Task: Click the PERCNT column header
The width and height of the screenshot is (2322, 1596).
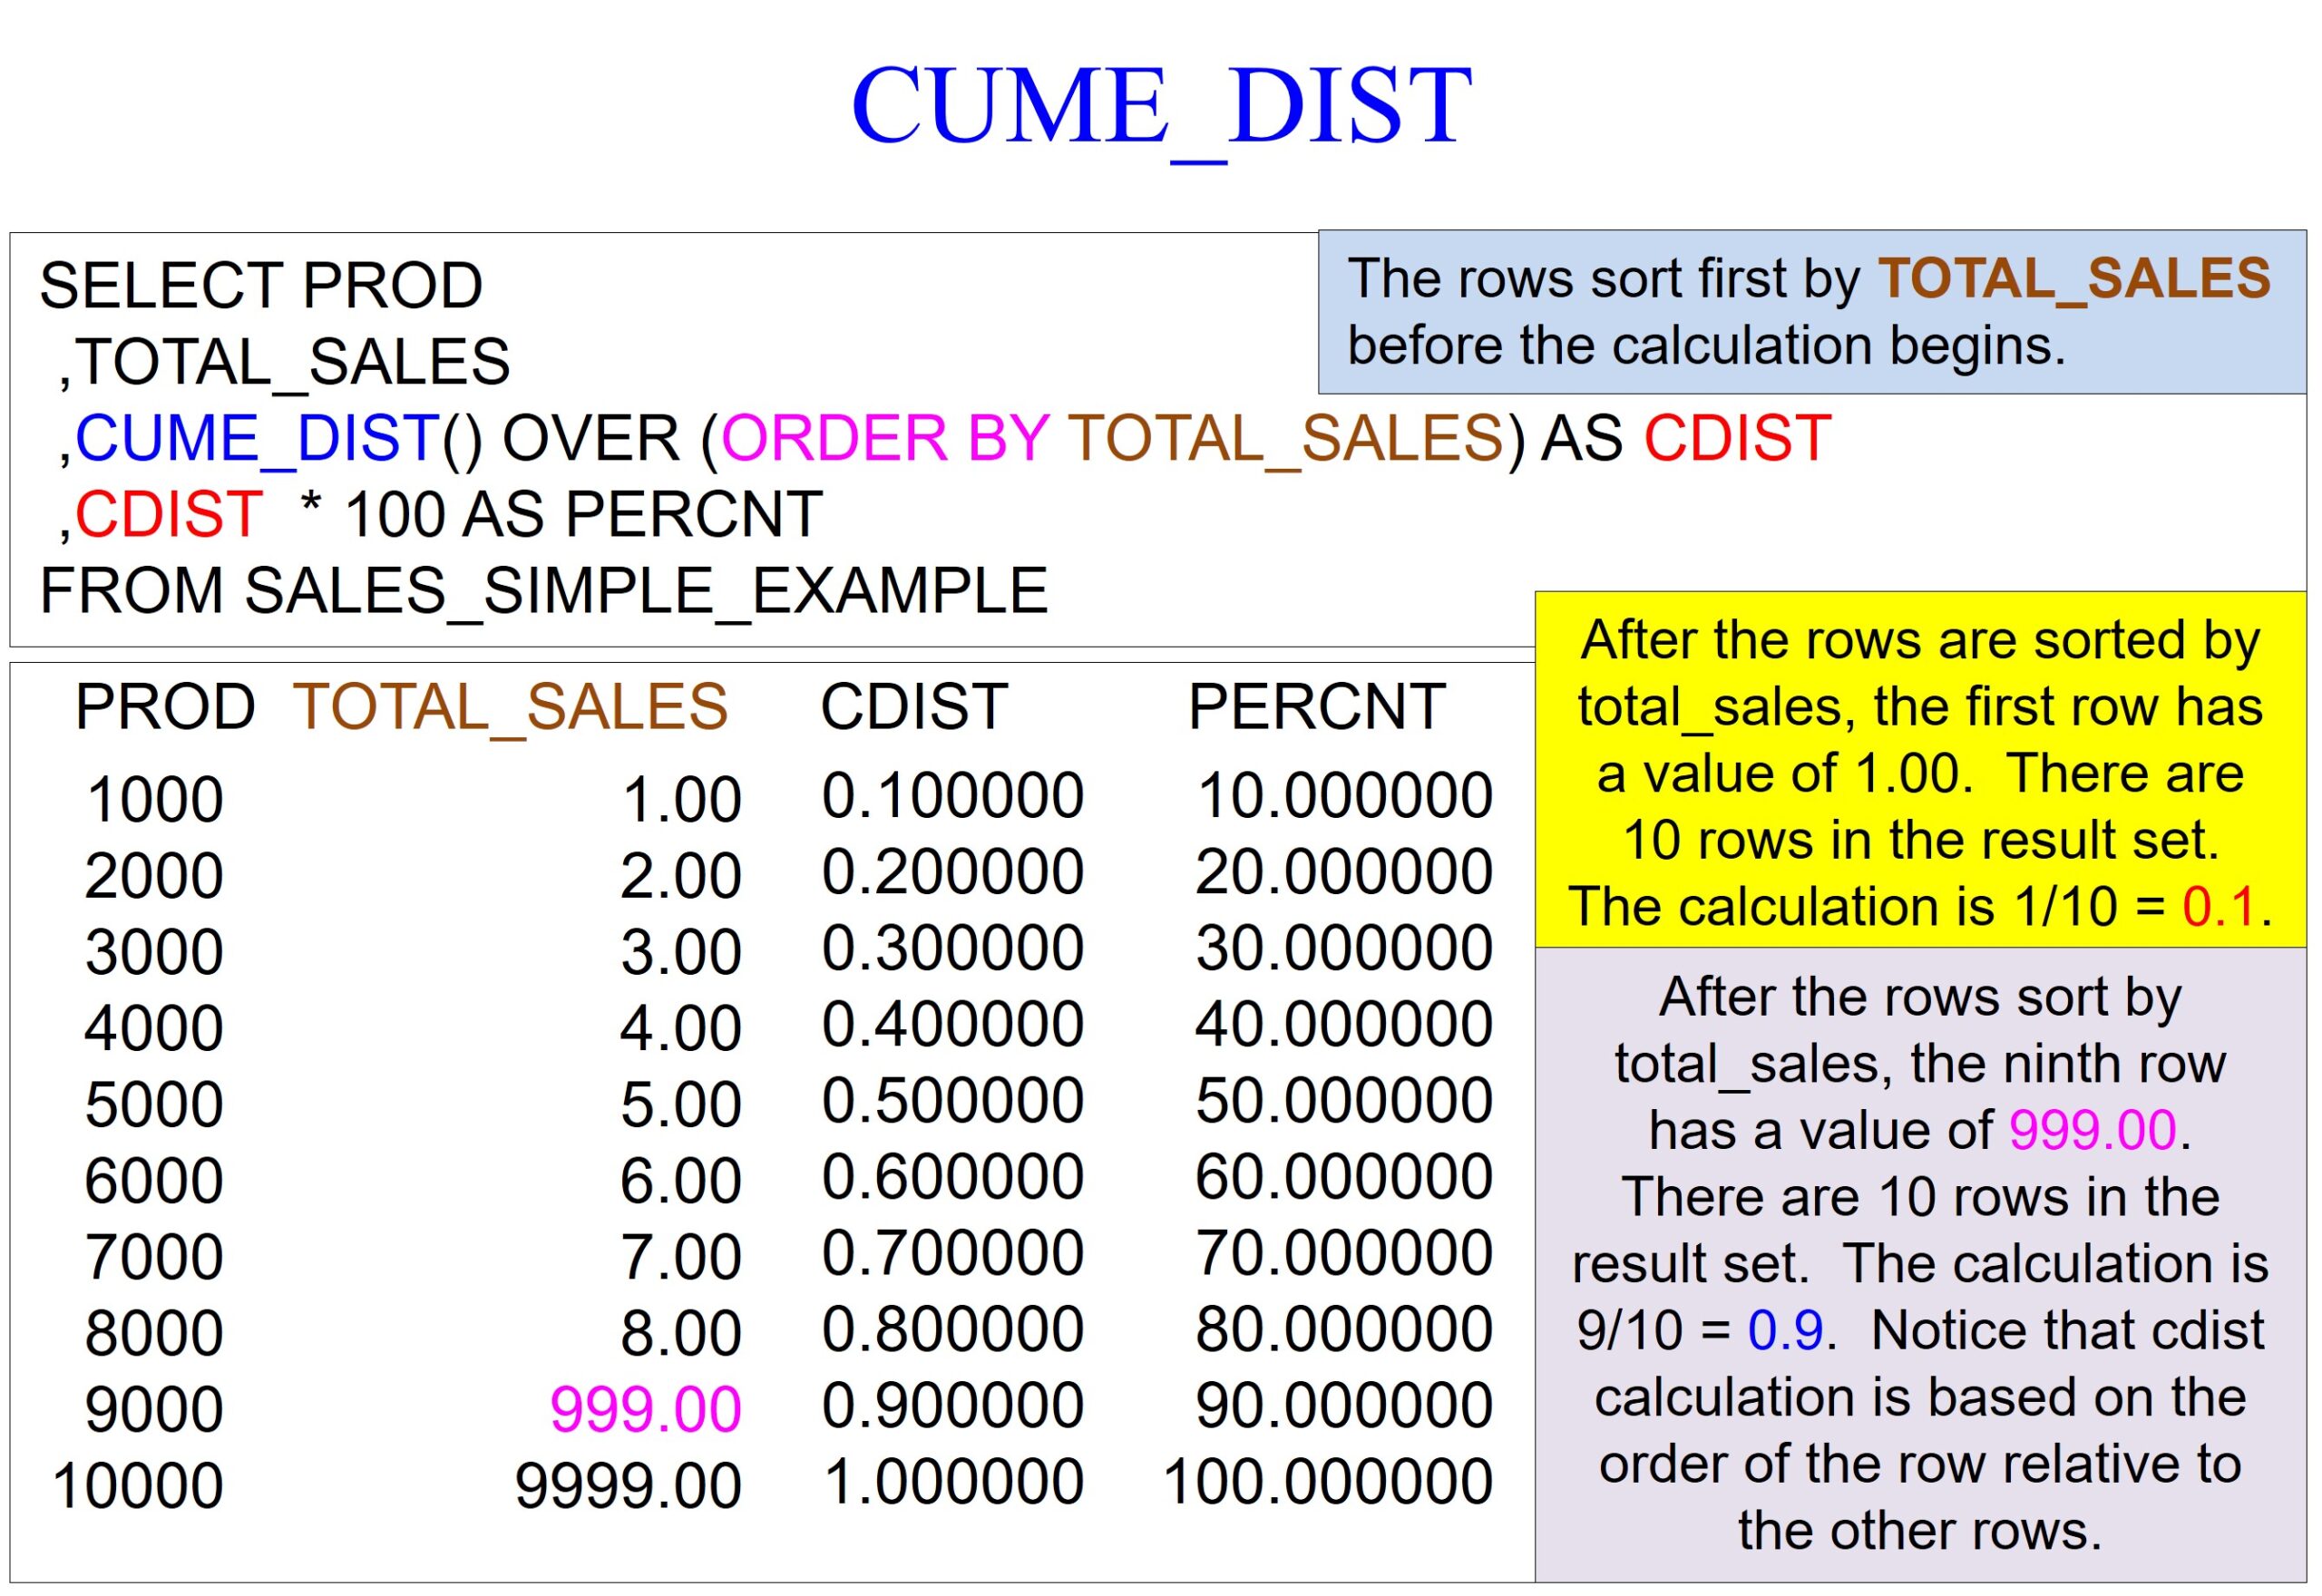Action: (1316, 708)
